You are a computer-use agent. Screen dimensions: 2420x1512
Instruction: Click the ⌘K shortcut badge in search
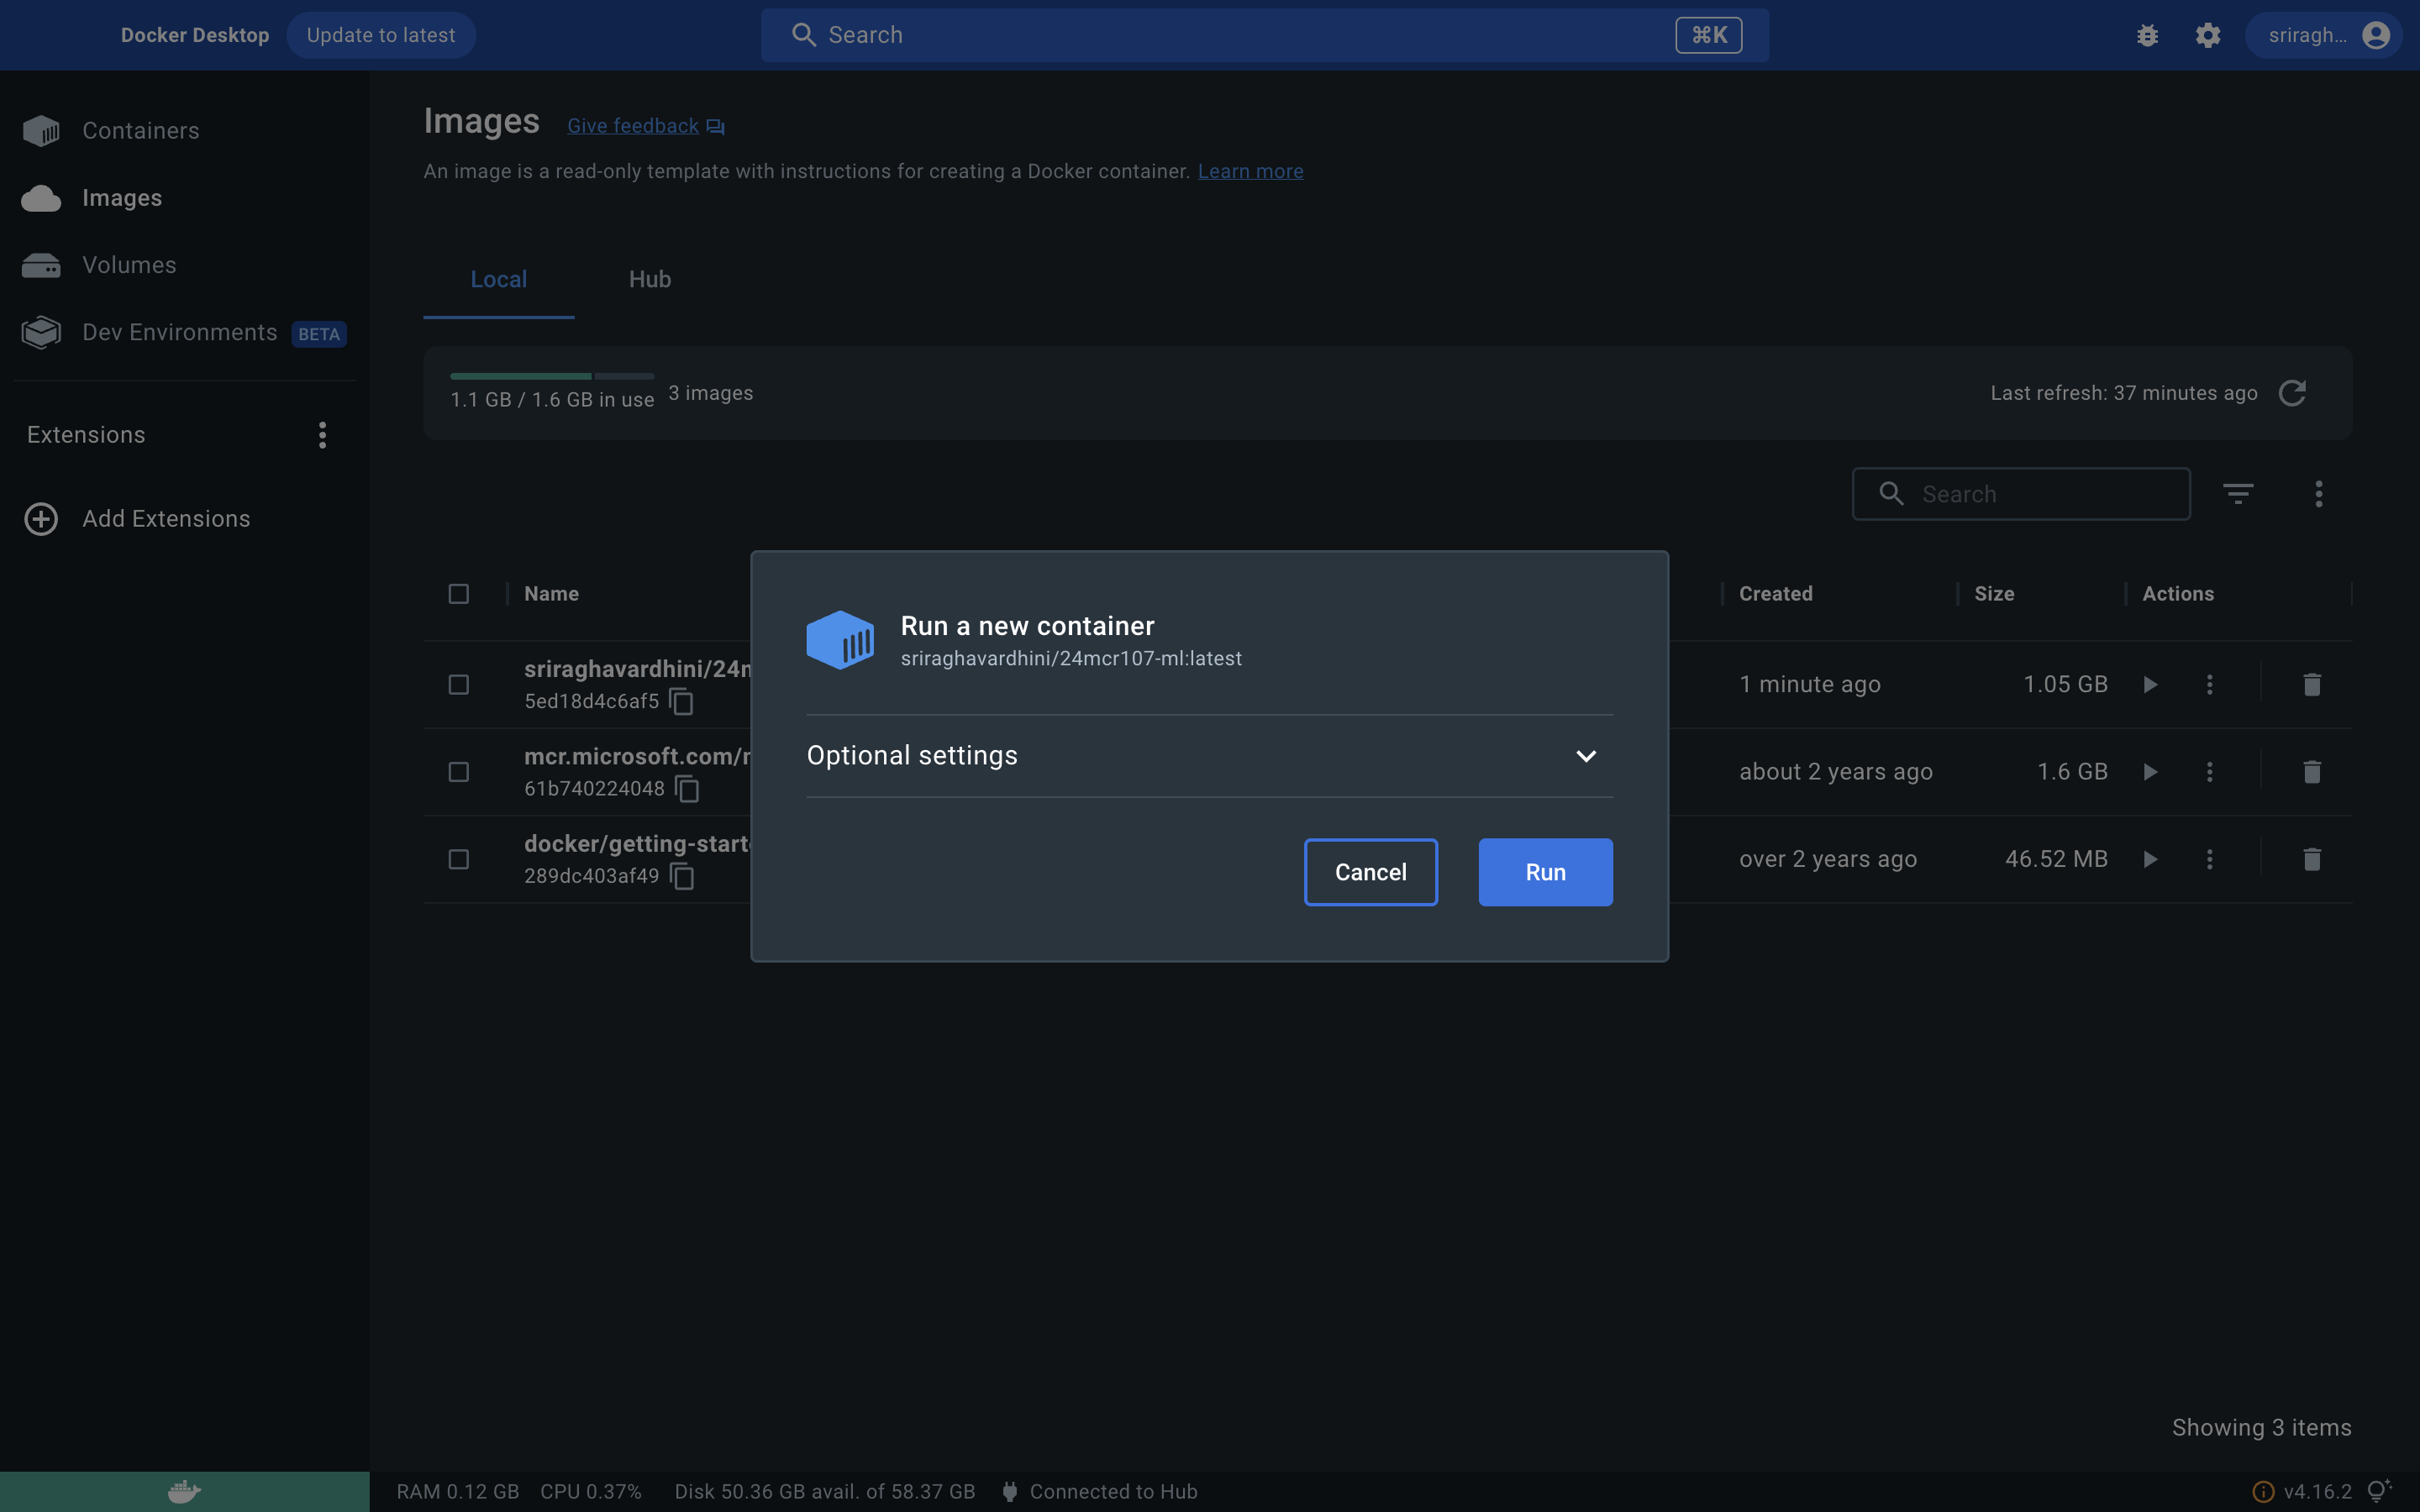click(1708, 35)
